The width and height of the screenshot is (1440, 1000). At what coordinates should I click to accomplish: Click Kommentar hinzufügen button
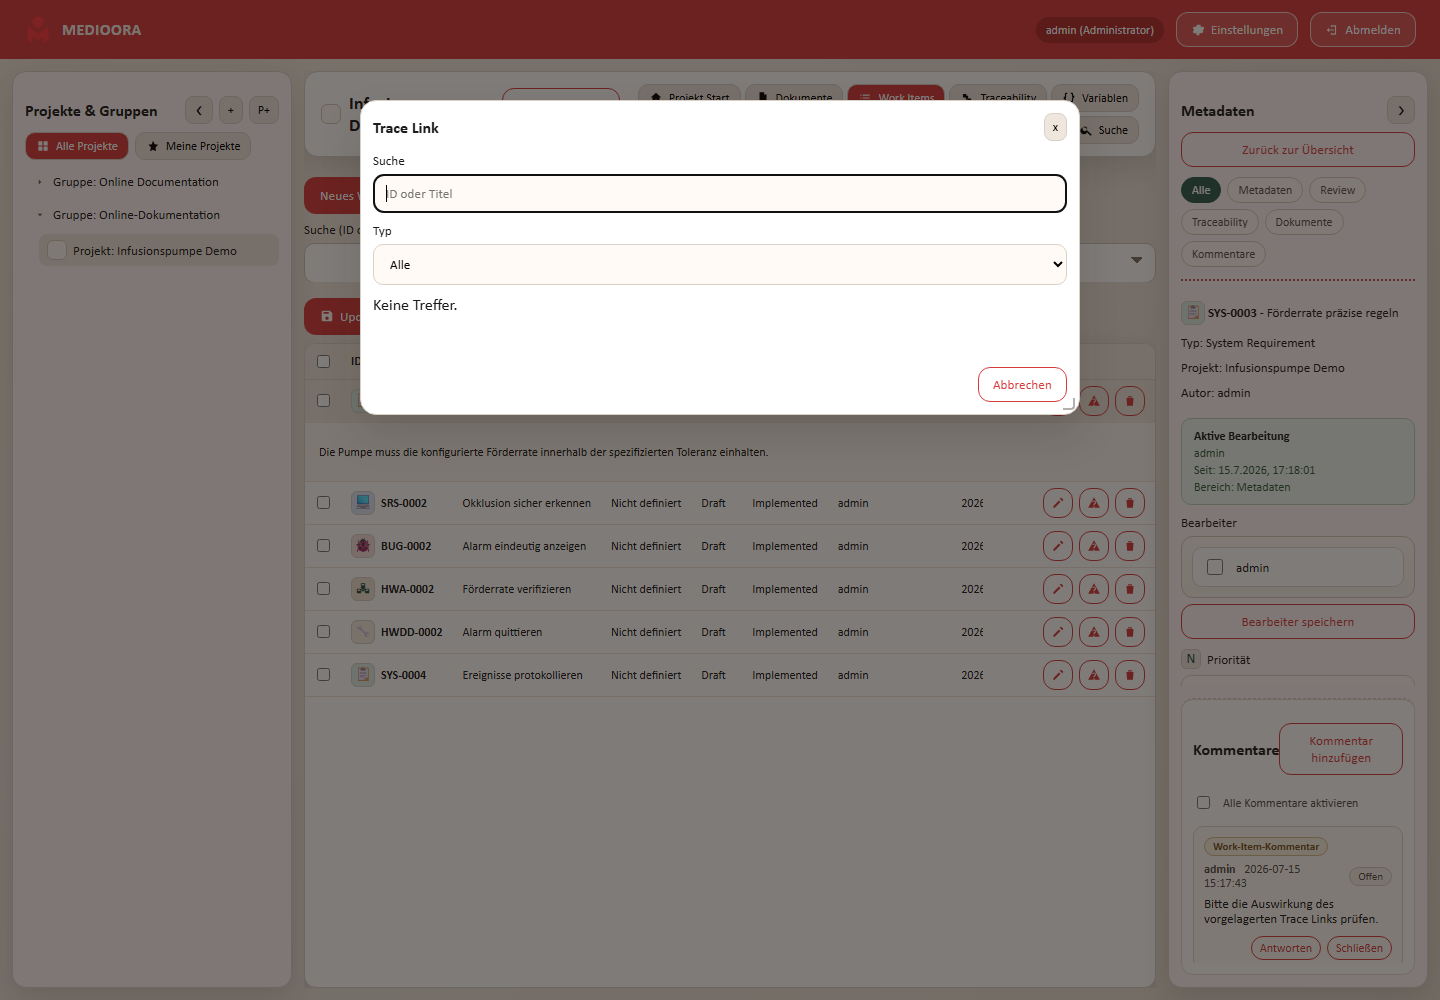click(1341, 749)
